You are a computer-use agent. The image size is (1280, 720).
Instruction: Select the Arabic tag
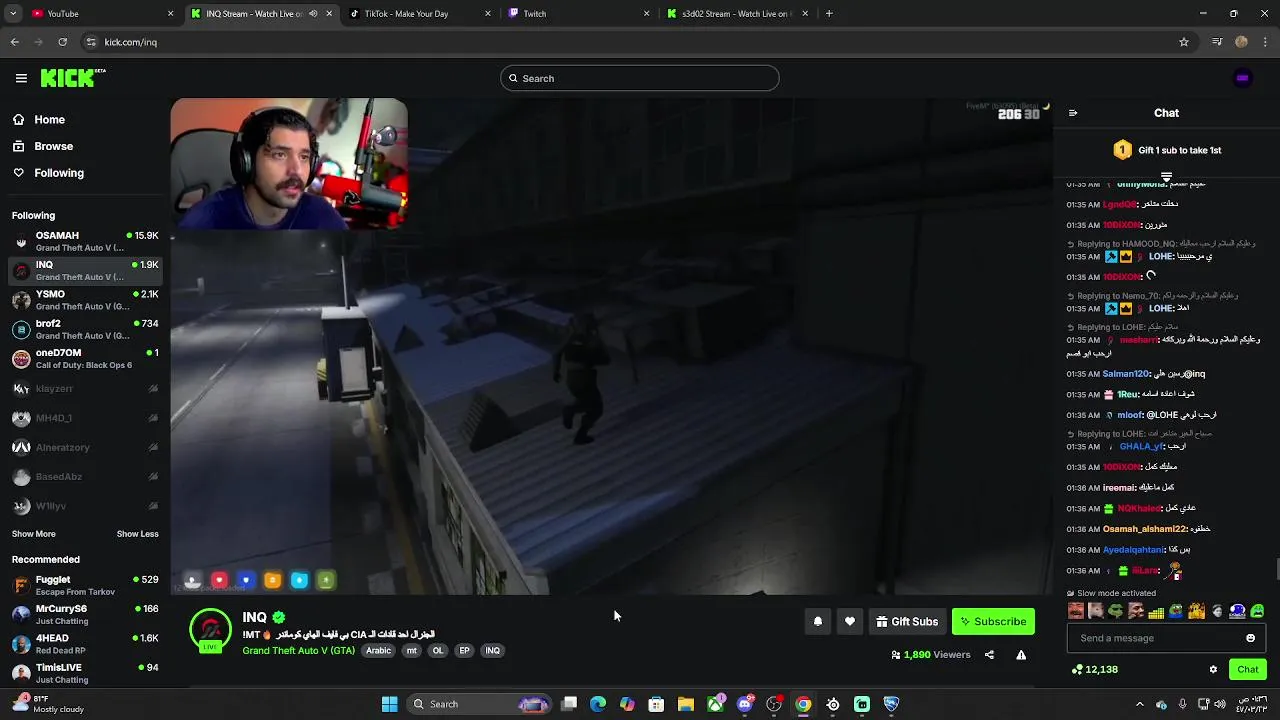click(378, 651)
